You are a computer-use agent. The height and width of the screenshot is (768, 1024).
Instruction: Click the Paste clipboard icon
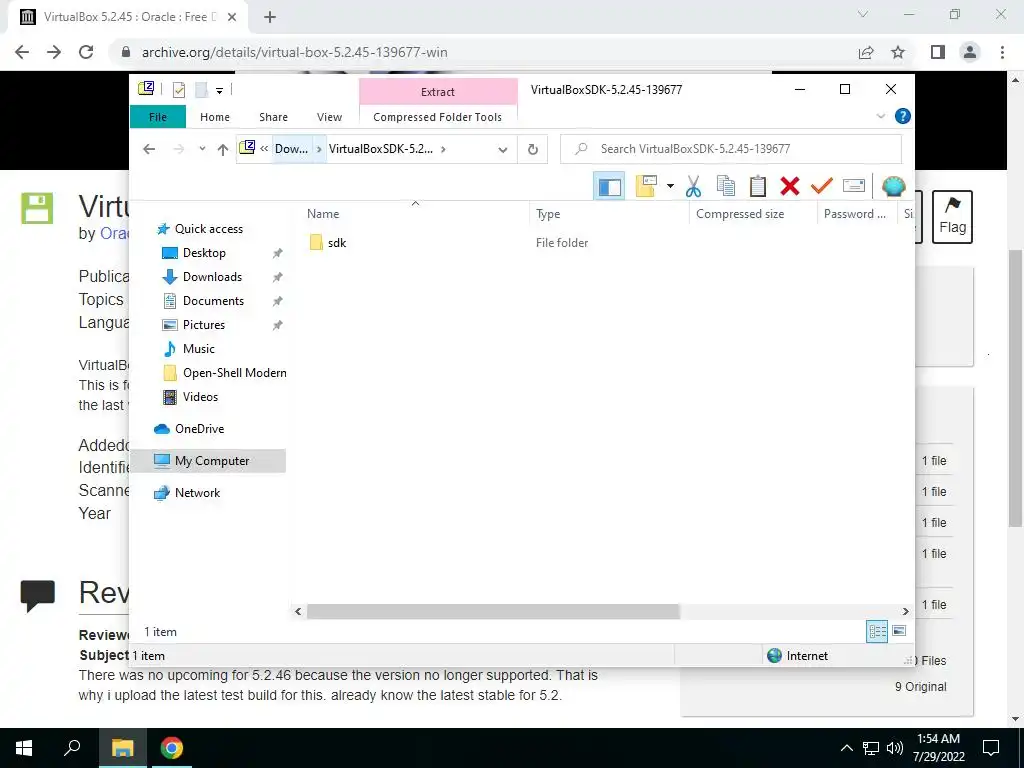pos(758,186)
